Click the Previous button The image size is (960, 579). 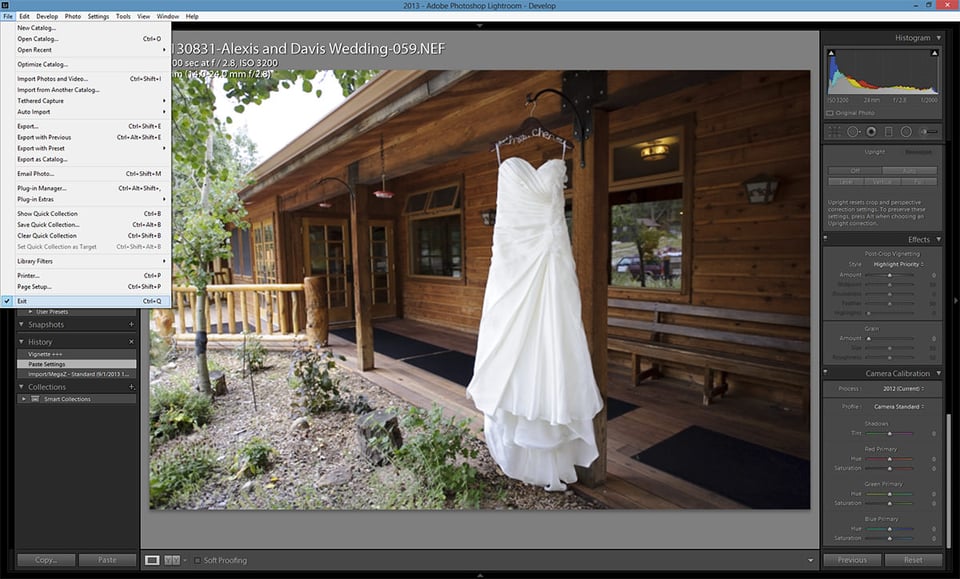[x=852, y=559]
